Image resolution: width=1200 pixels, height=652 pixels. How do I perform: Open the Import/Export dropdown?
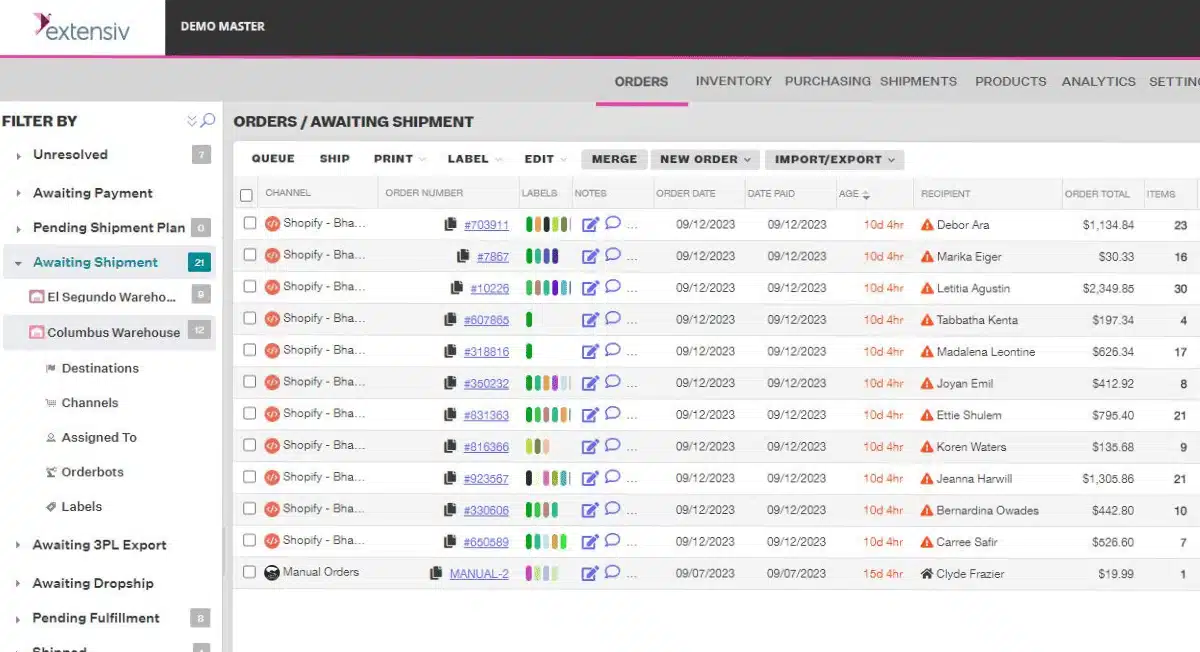pos(834,159)
